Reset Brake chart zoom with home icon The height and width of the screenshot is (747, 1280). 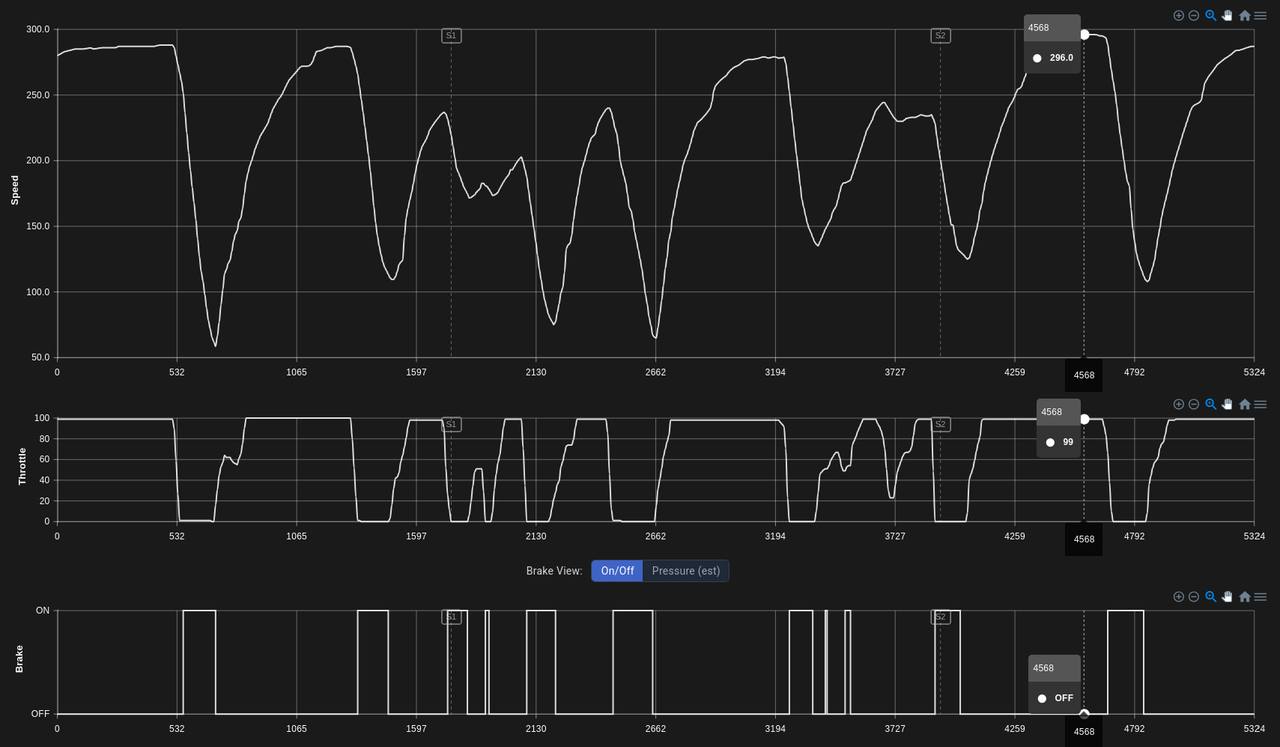click(x=1245, y=597)
